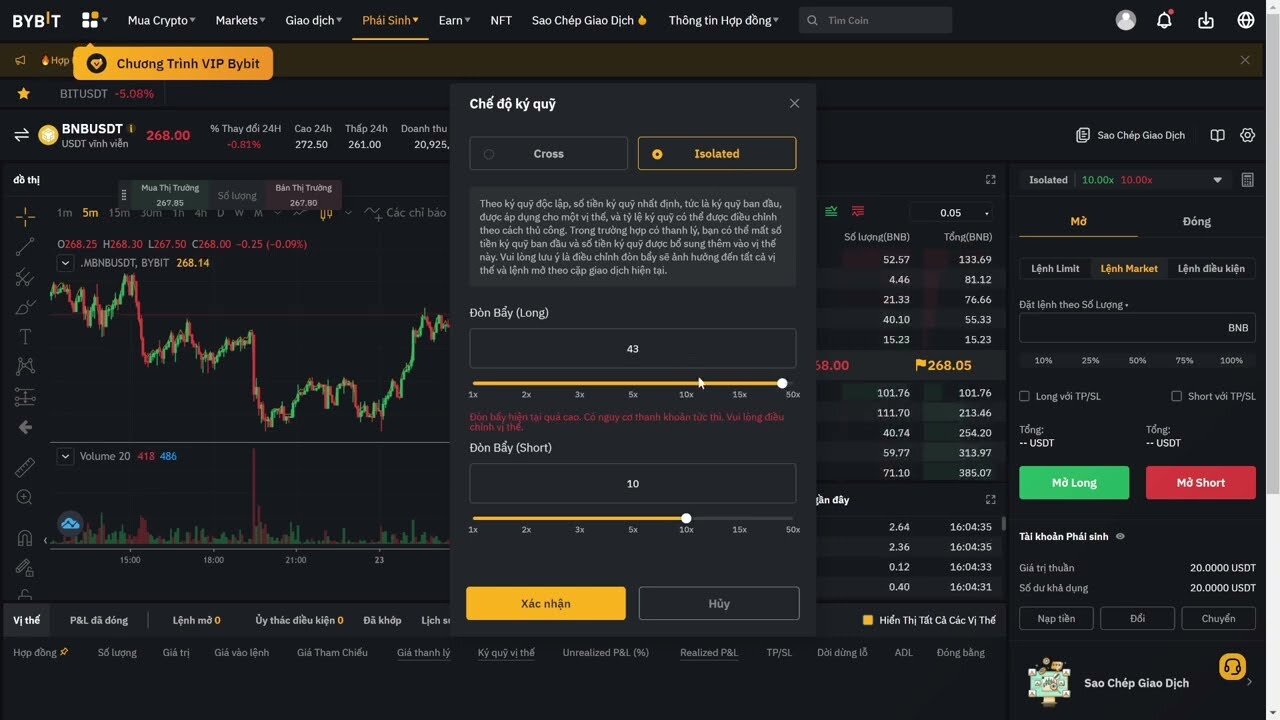The height and width of the screenshot is (720, 1280).
Task: Enable Long với TP/SL checkbox
Action: click(x=1024, y=396)
